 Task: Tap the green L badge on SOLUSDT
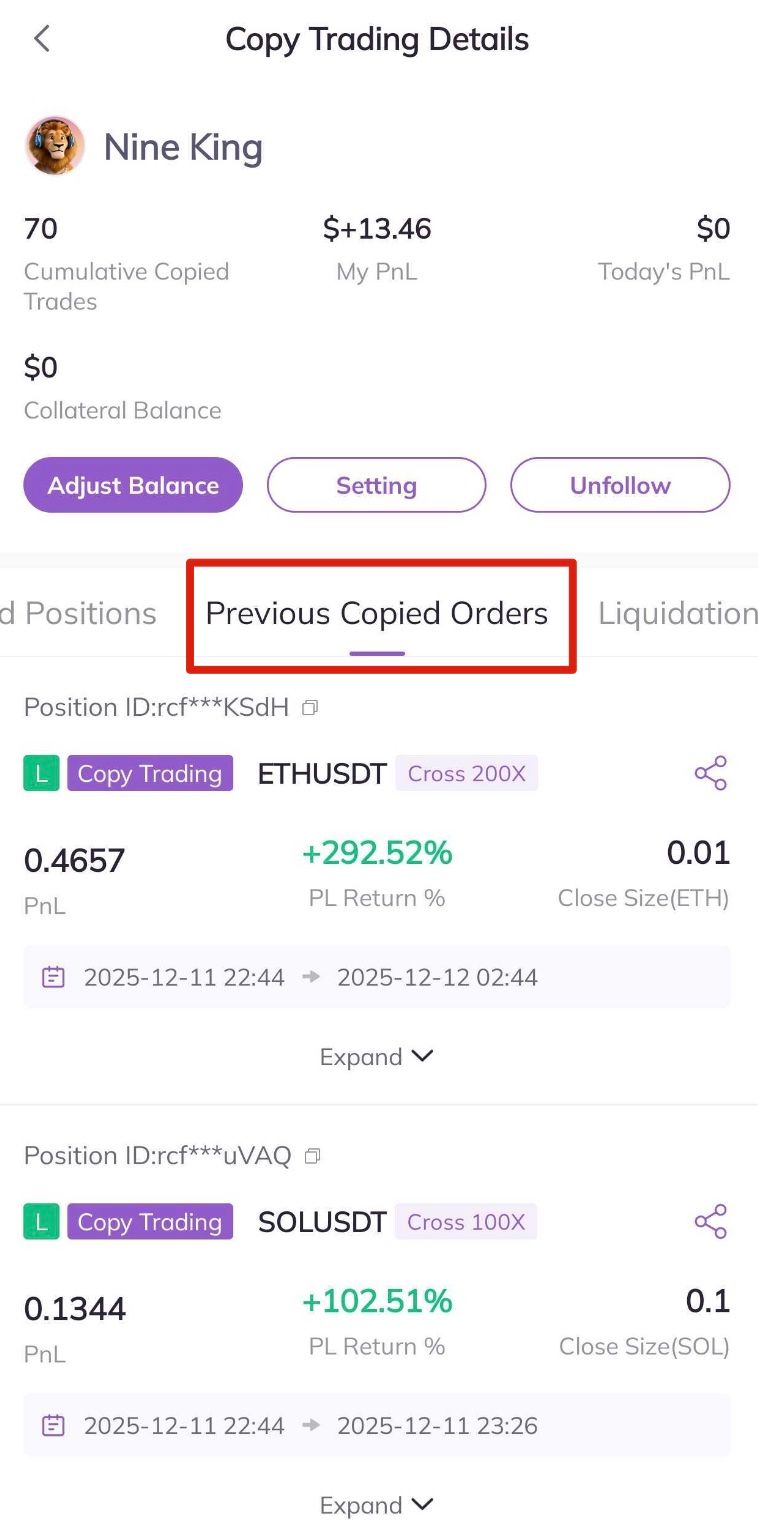pos(41,1221)
